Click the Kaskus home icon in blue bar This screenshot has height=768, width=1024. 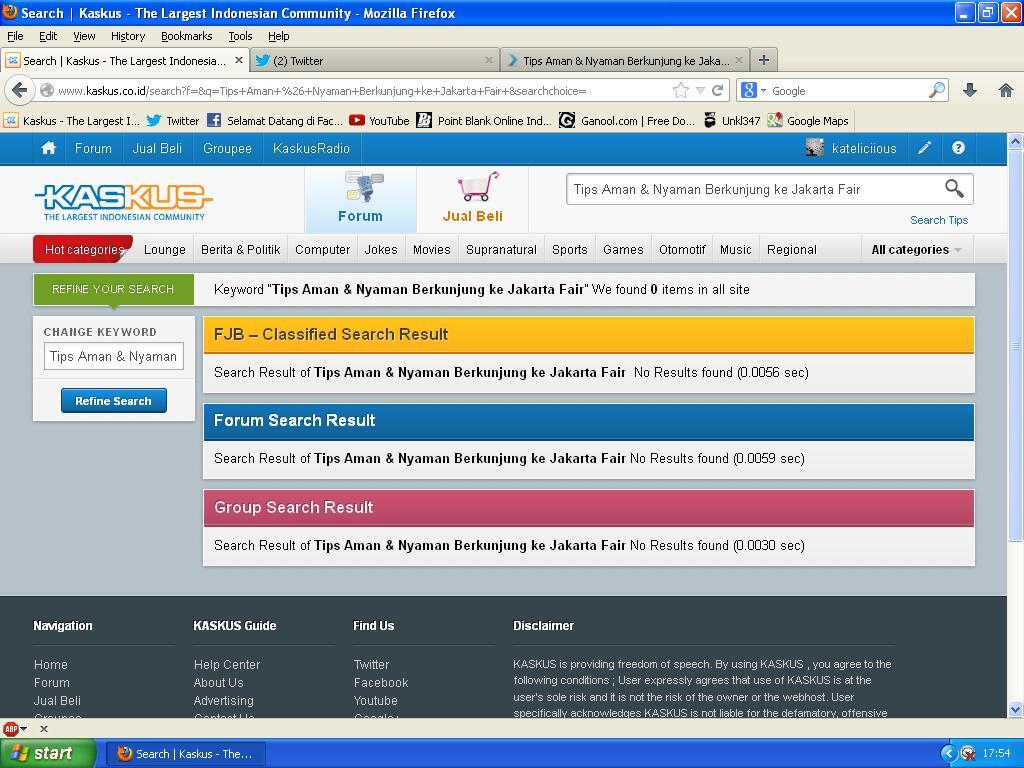click(x=48, y=148)
